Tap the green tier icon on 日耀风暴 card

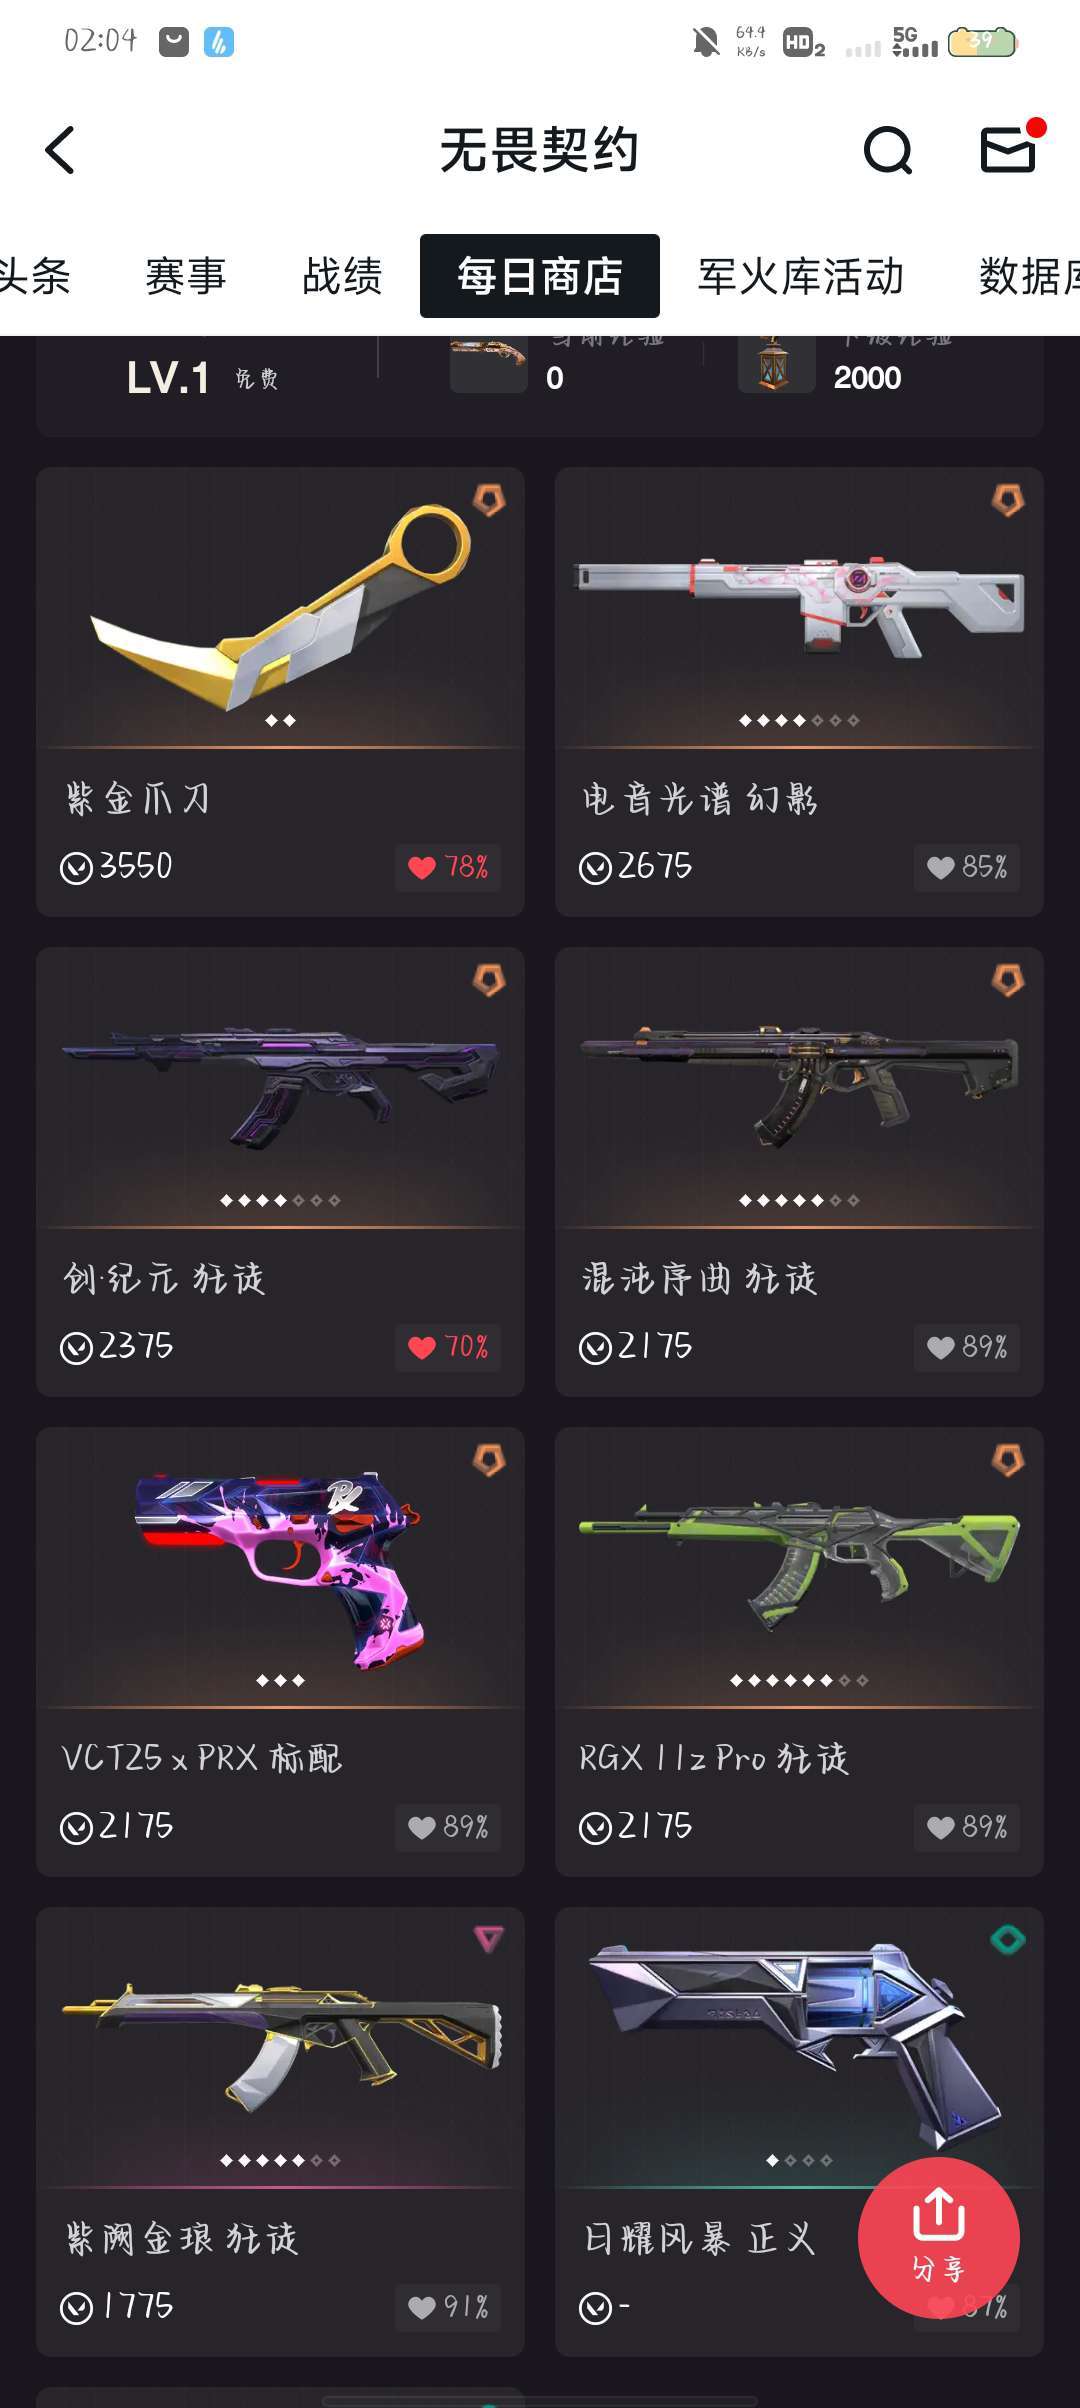[x=1007, y=1939]
